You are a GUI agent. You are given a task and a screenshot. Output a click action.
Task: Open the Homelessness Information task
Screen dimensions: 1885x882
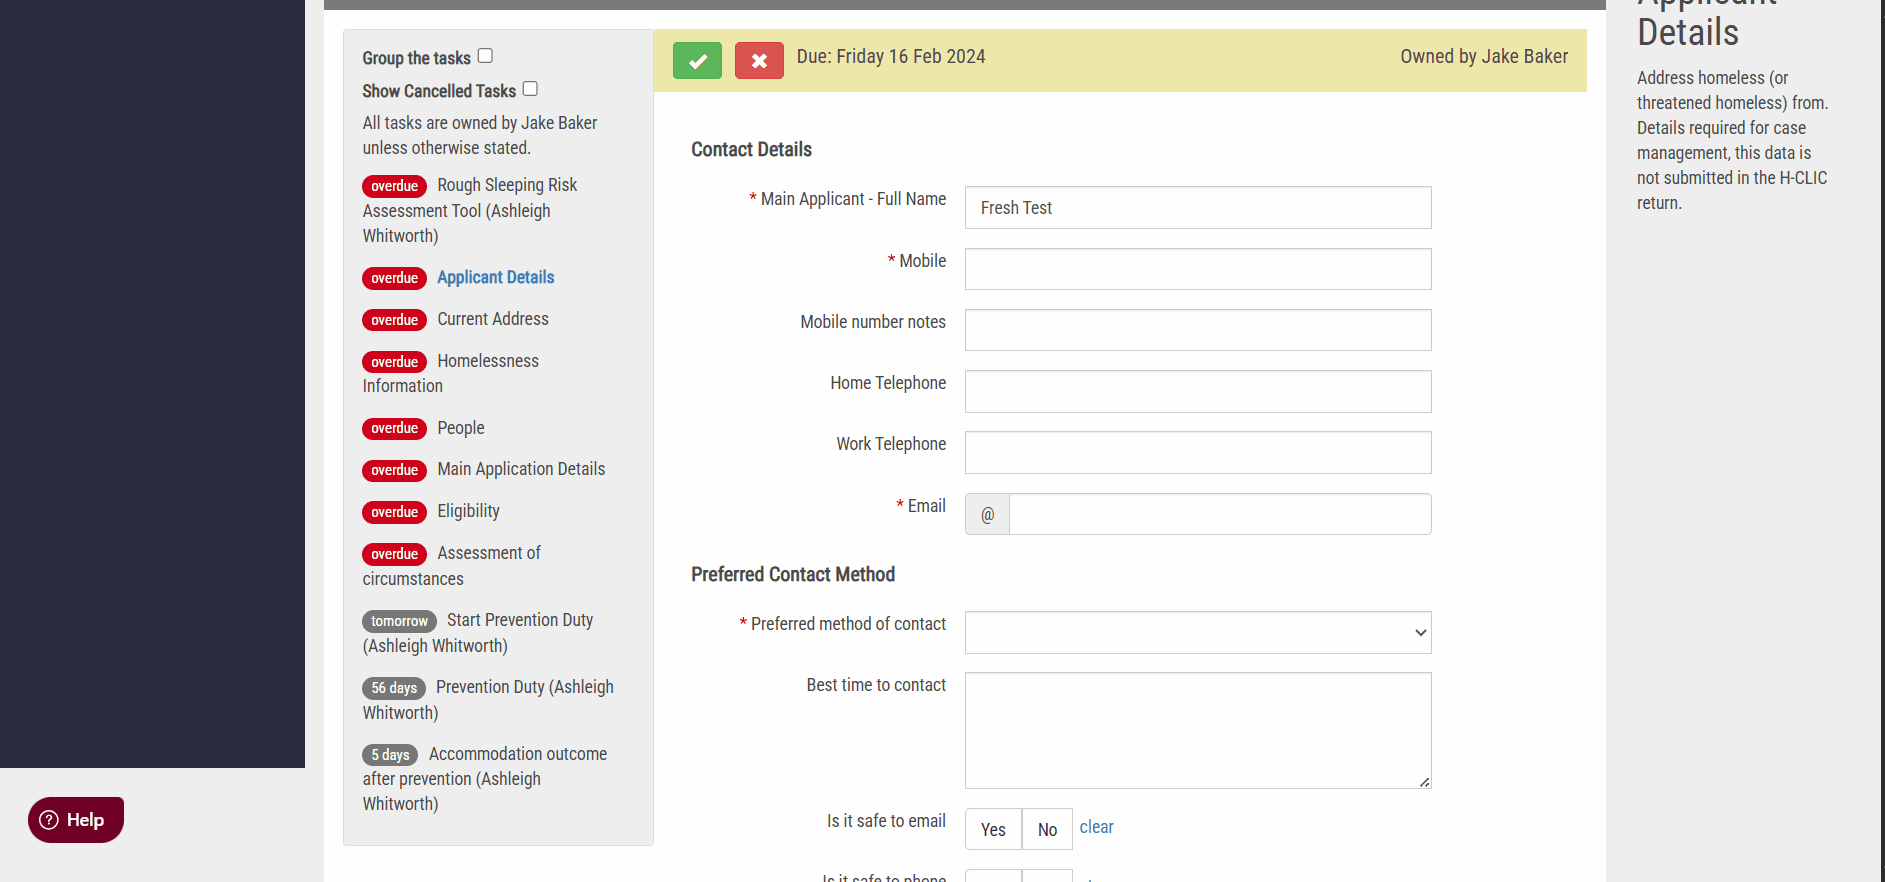(451, 373)
